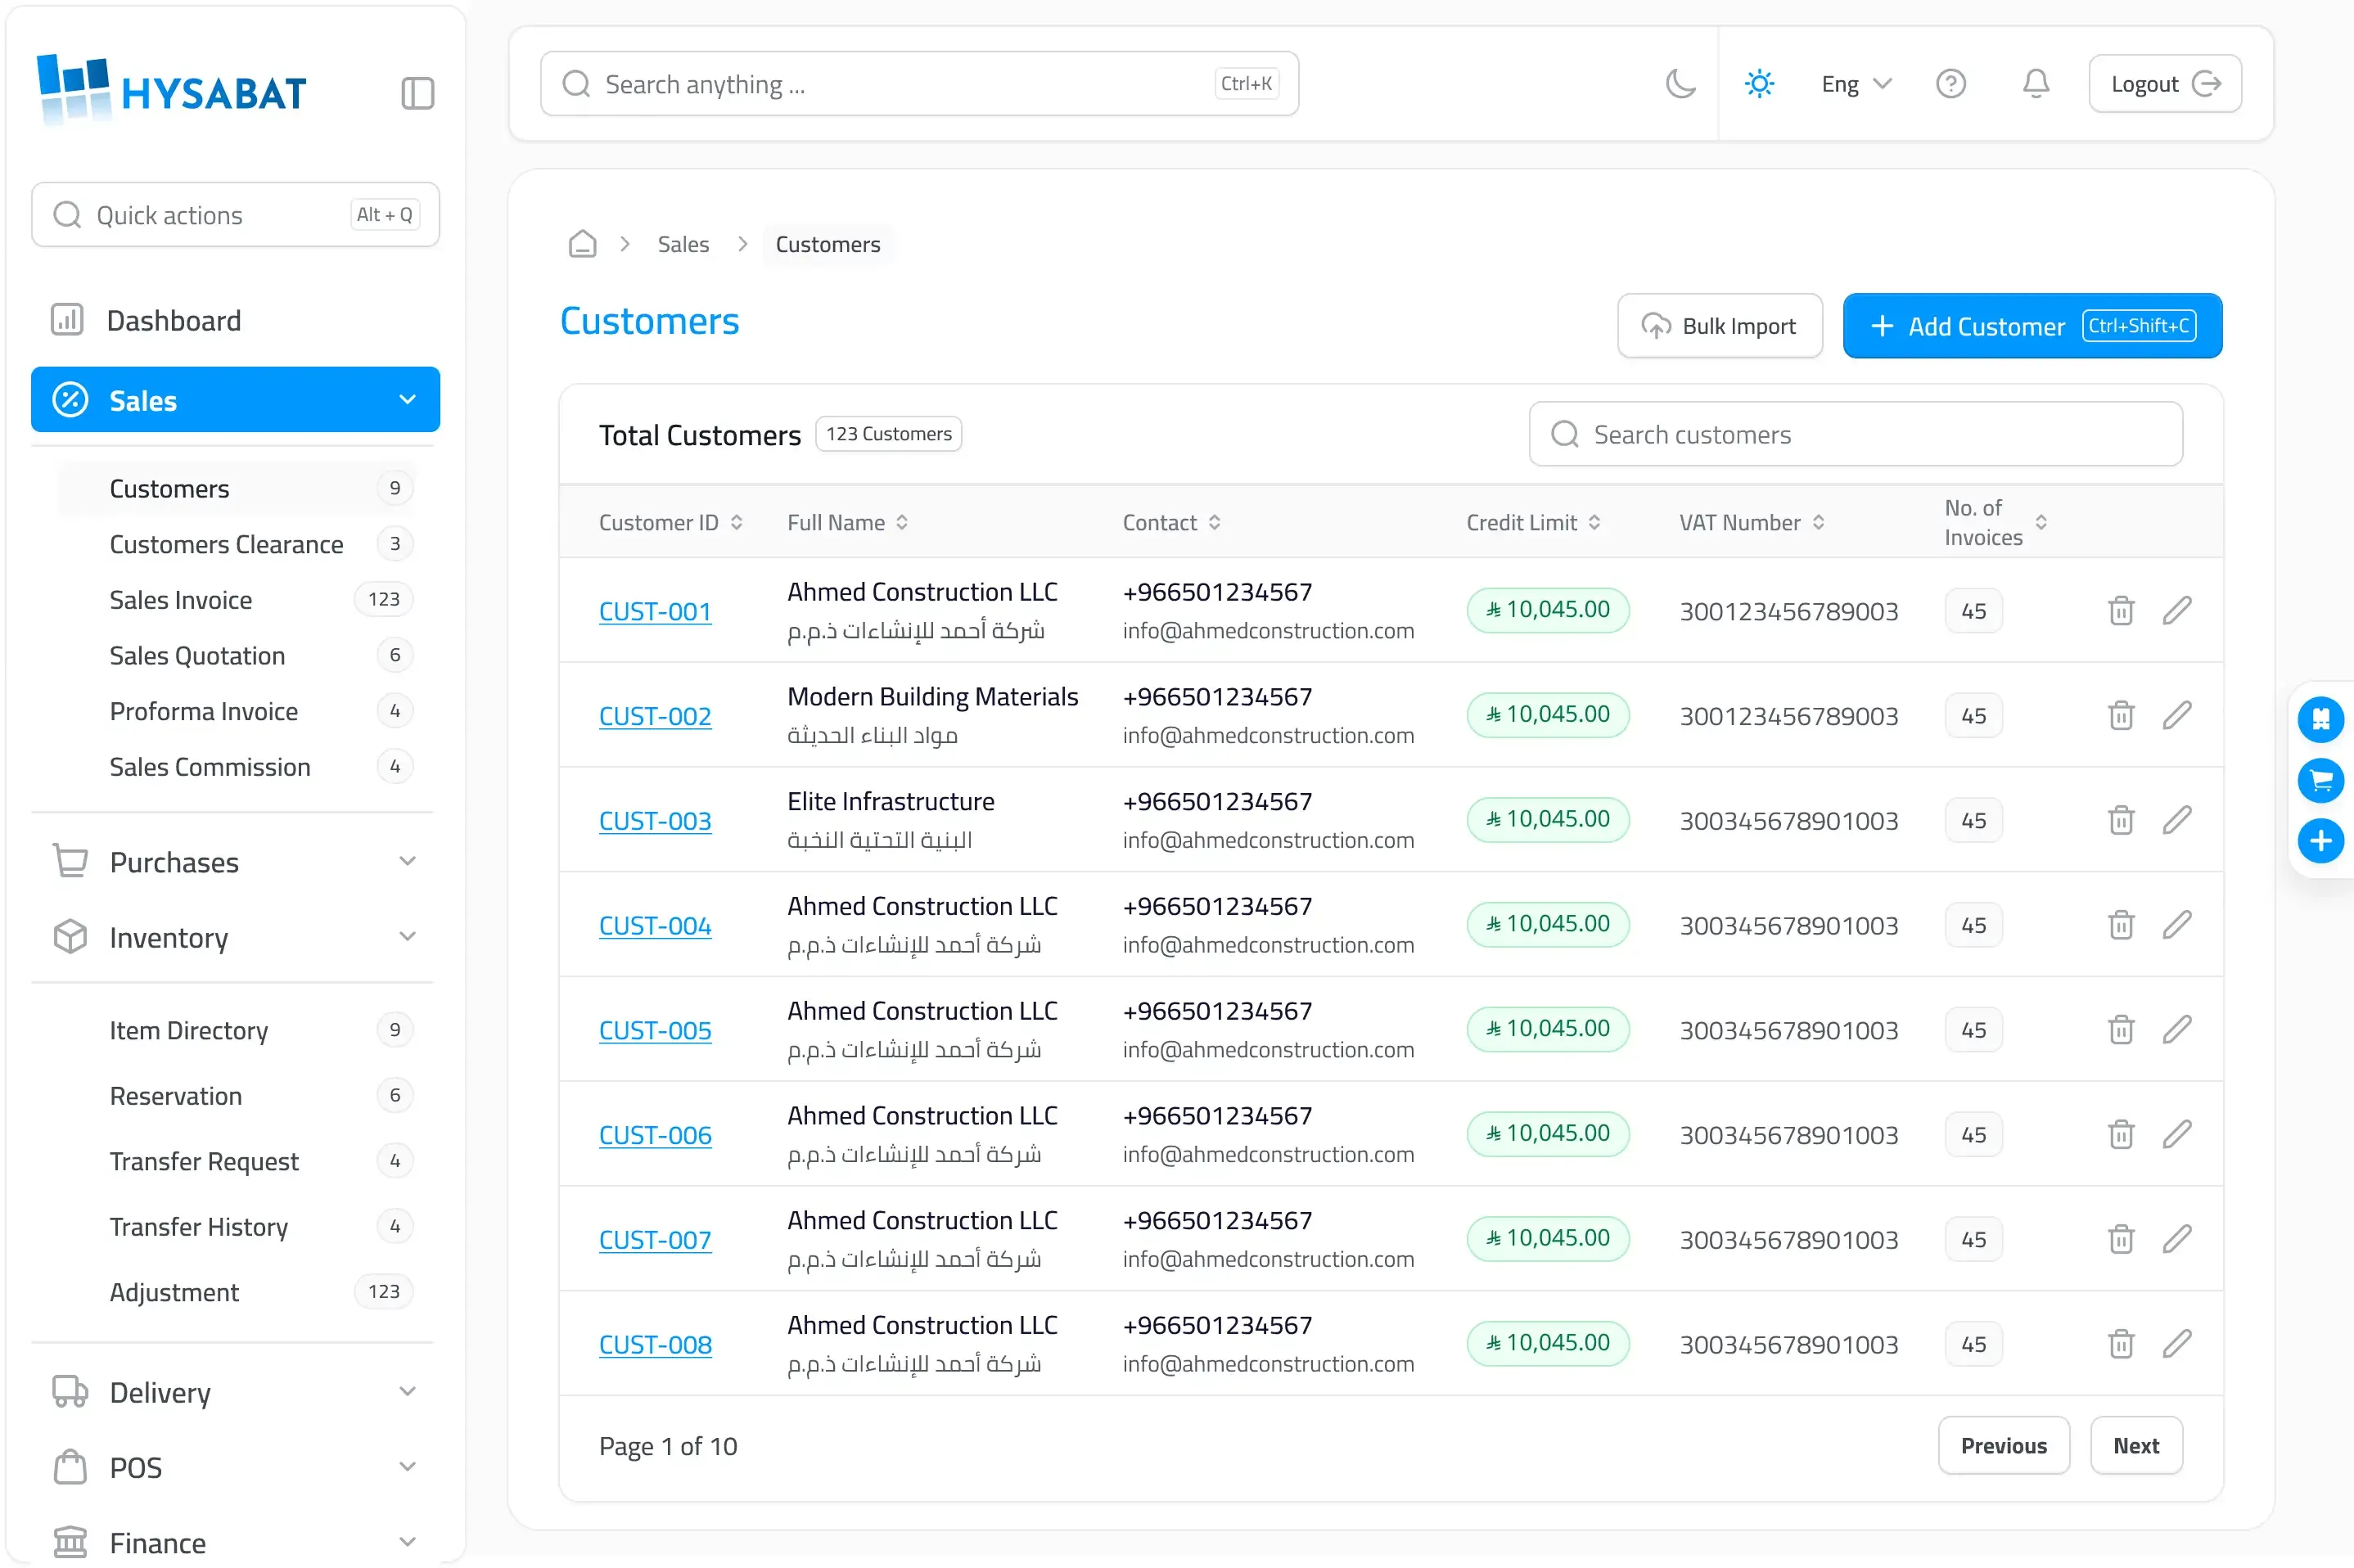Open the CUST-001 customer link
2354x1568 pixels.
click(655, 611)
